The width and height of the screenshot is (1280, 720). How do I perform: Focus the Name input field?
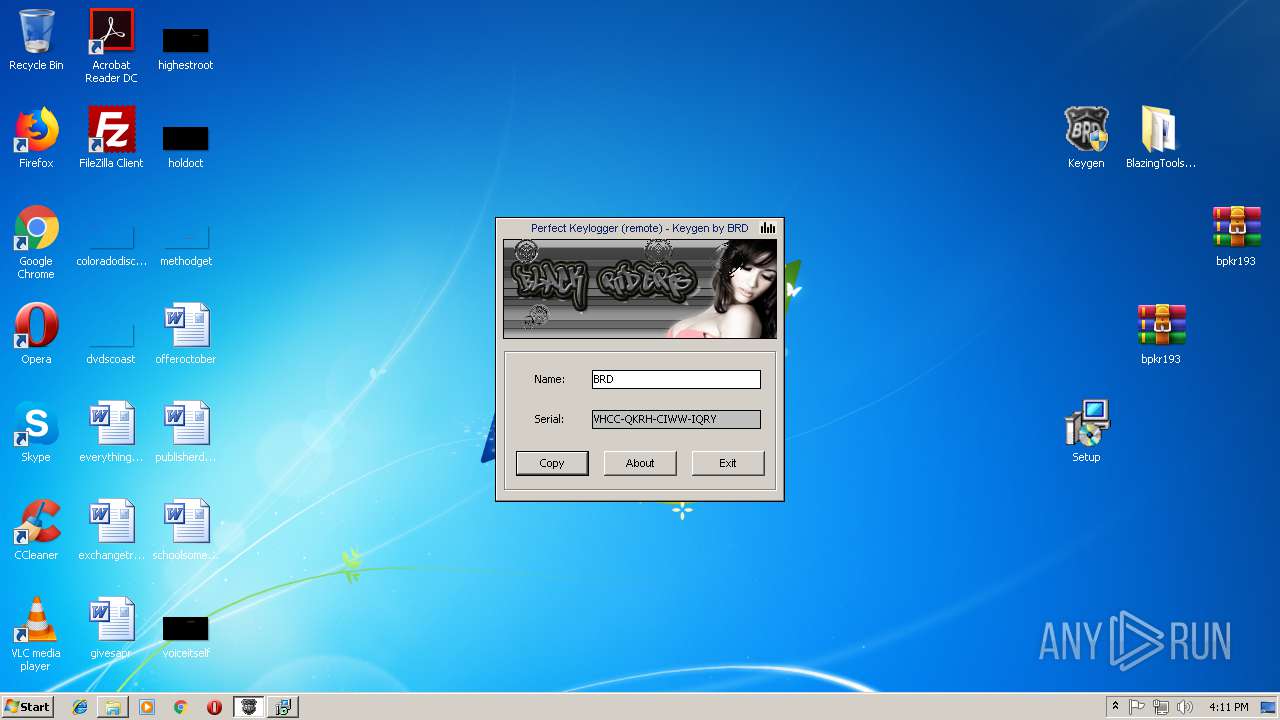point(676,379)
